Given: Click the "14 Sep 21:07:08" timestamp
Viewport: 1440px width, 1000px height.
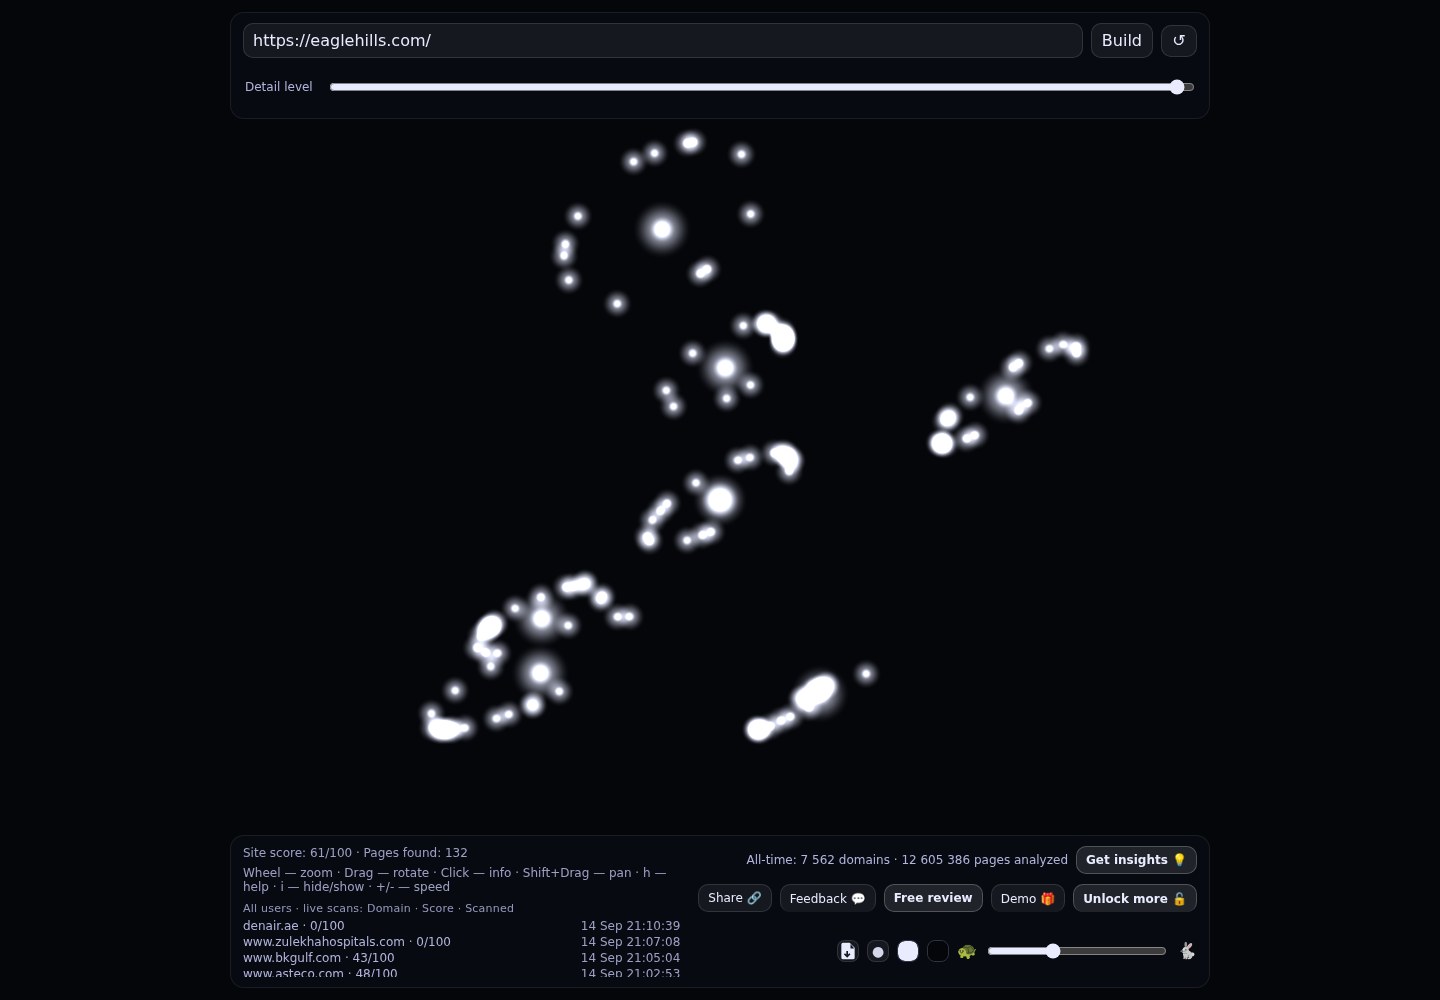Looking at the screenshot, I should pyautogui.click(x=630, y=942).
